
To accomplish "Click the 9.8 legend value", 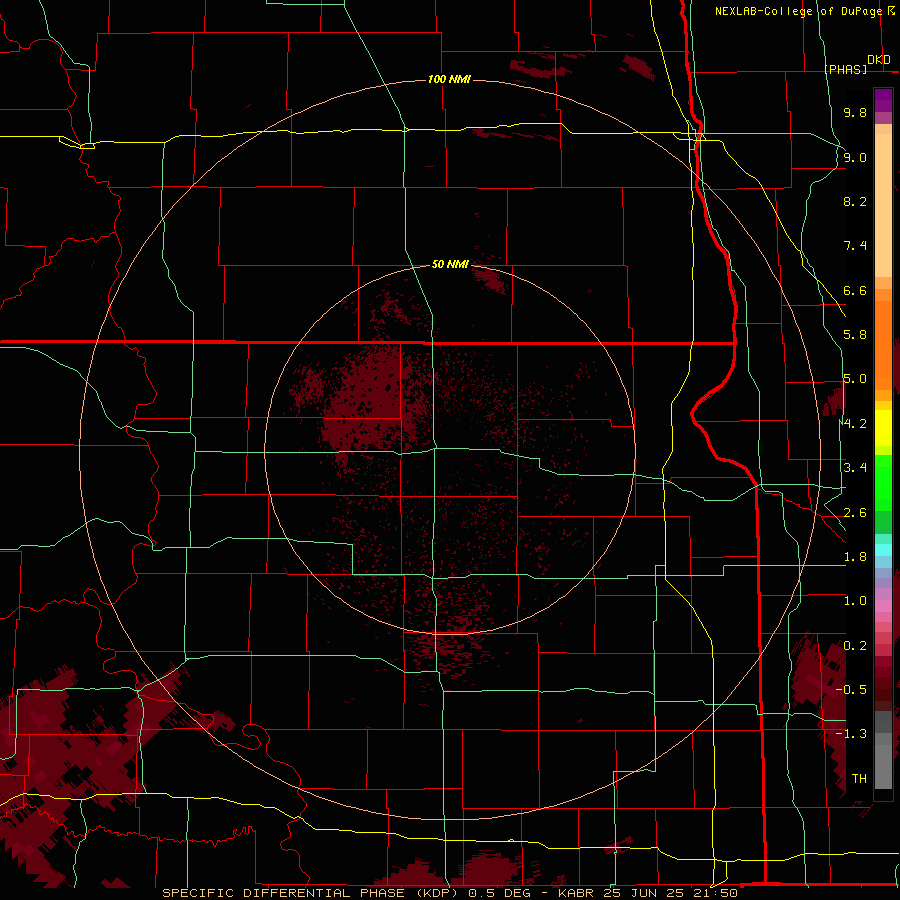I will (x=855, y=112).
